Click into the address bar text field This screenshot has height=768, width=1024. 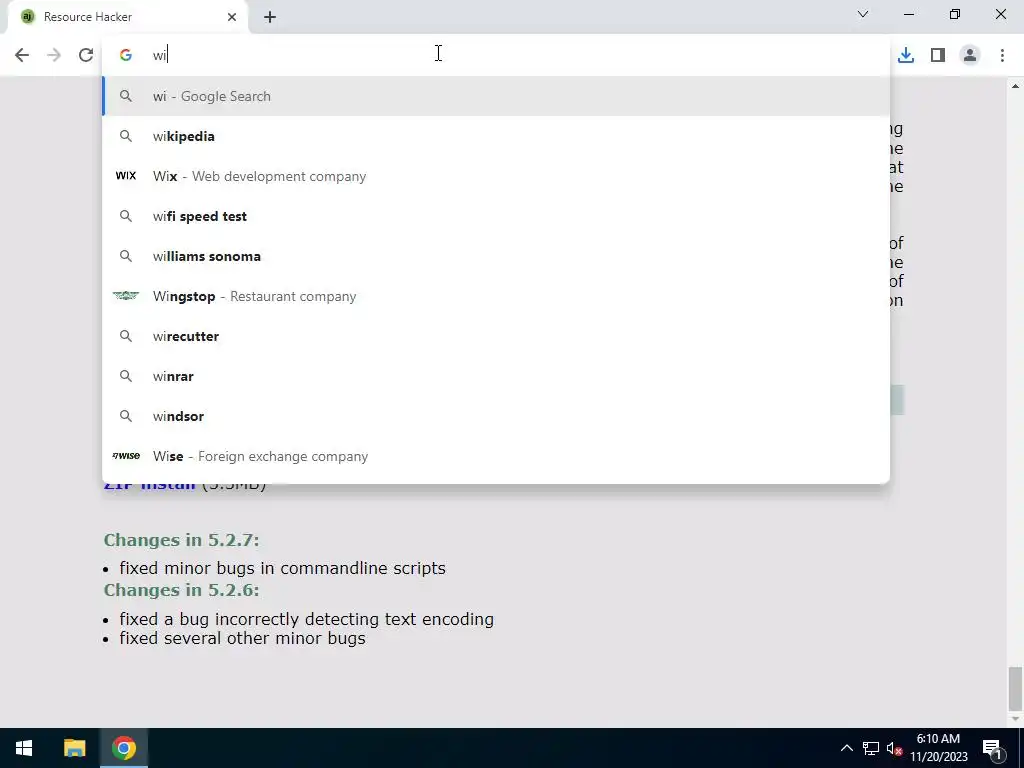pos(496,55)
